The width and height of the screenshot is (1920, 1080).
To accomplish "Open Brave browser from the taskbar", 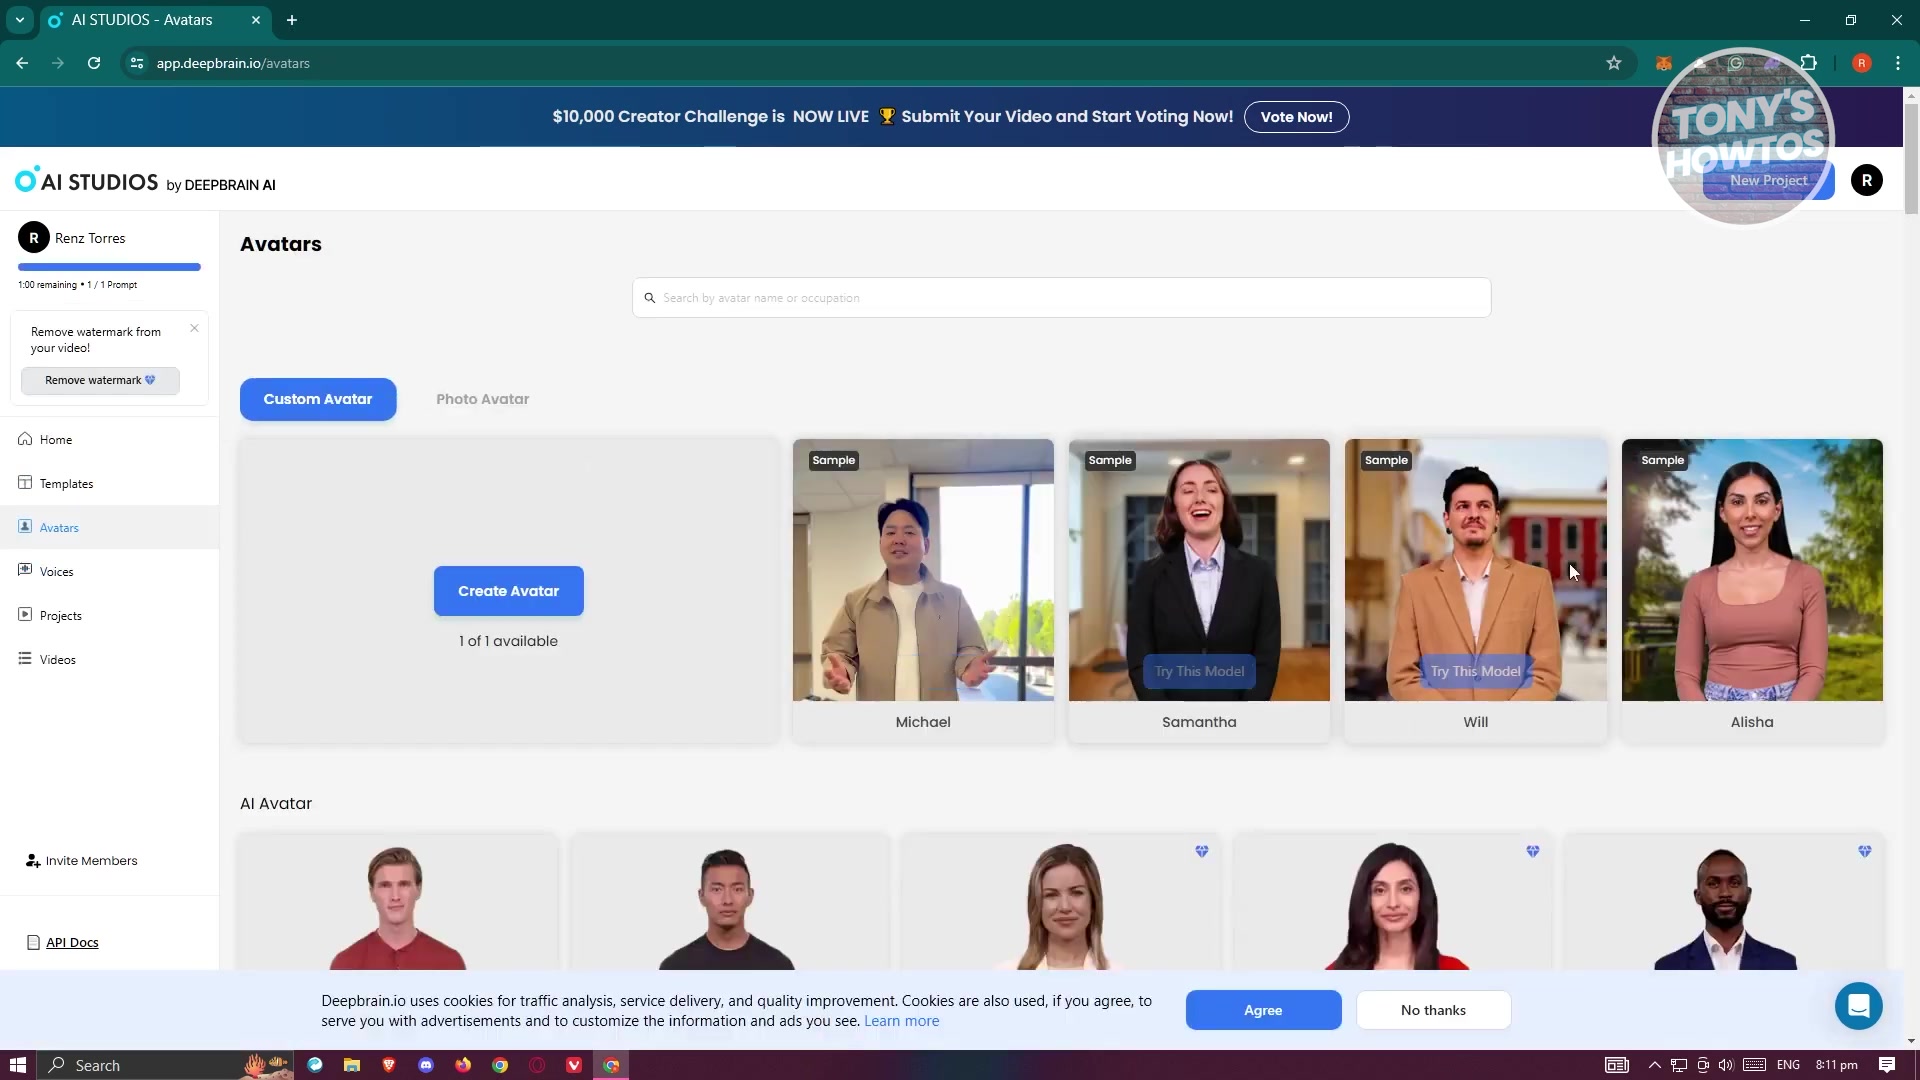I will [x=389, y=1065].
